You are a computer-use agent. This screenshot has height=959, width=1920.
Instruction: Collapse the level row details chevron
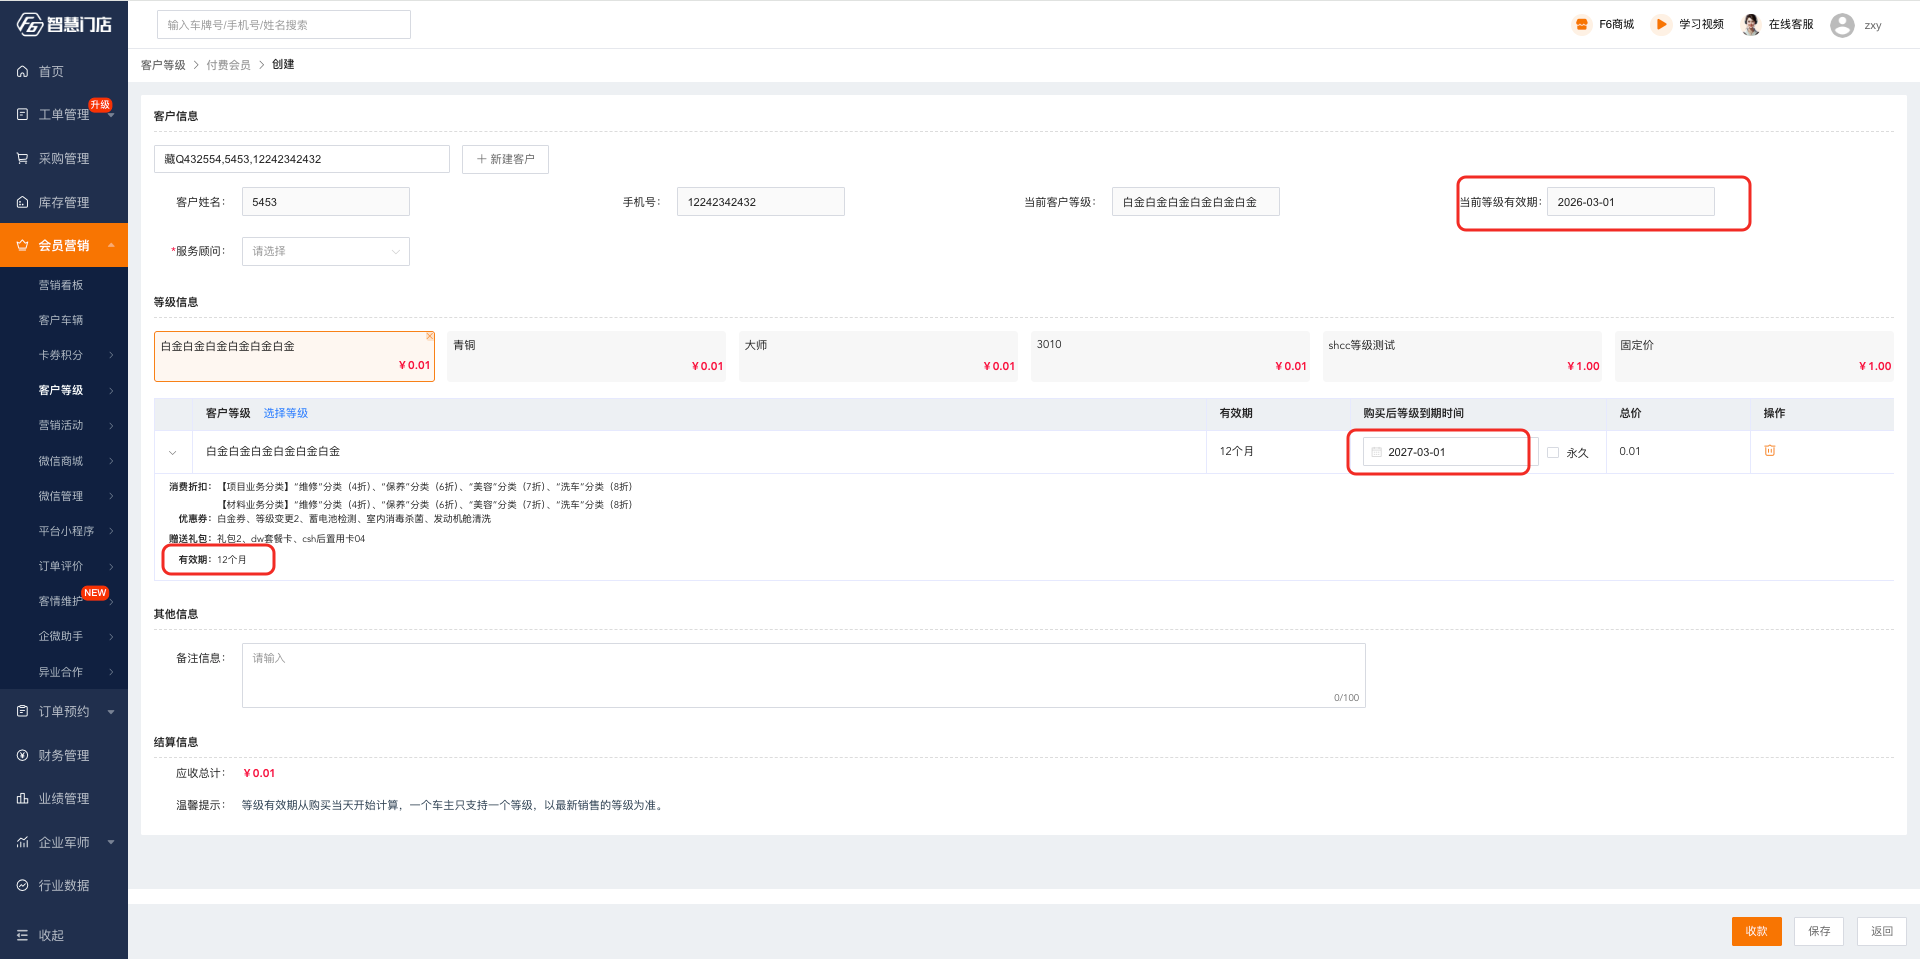pos(173,453)
